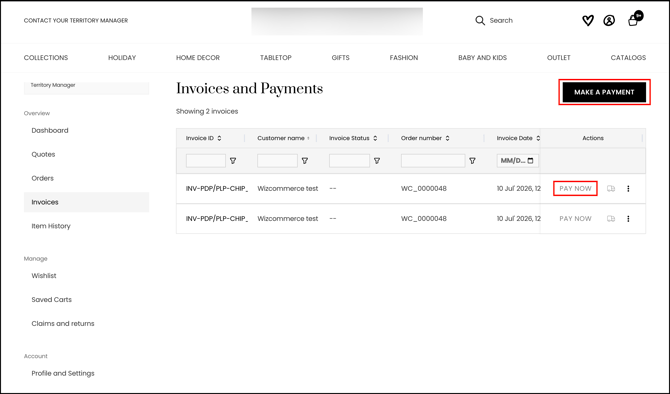The image size is (670, 394).
Task: Open the wishlist heart icon
Action: [588, 21]
